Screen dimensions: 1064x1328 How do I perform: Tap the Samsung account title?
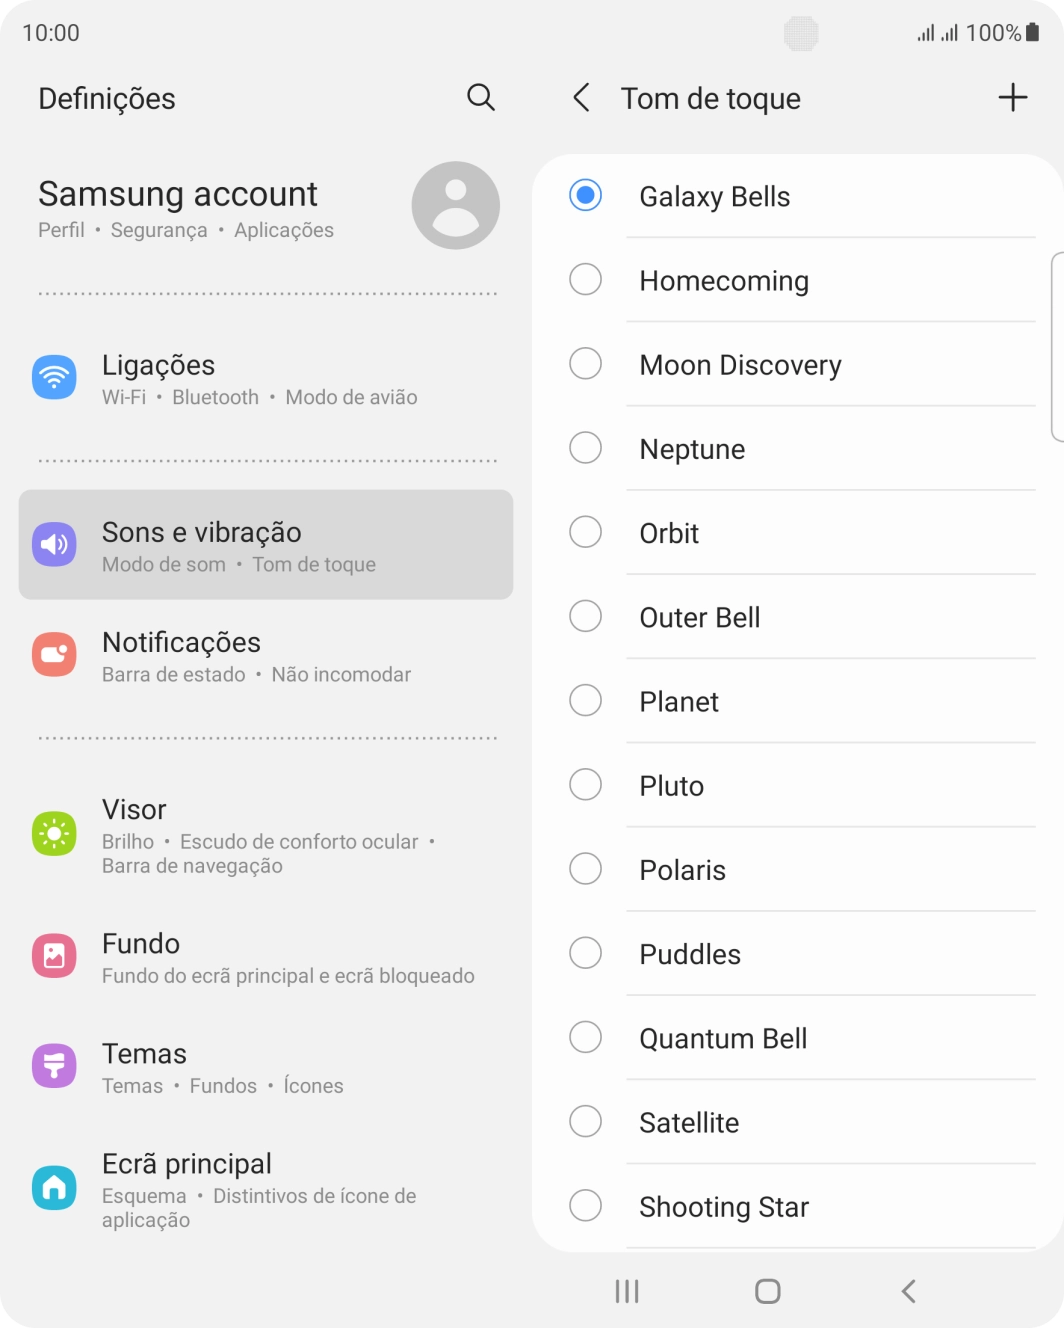pos(178,193)
